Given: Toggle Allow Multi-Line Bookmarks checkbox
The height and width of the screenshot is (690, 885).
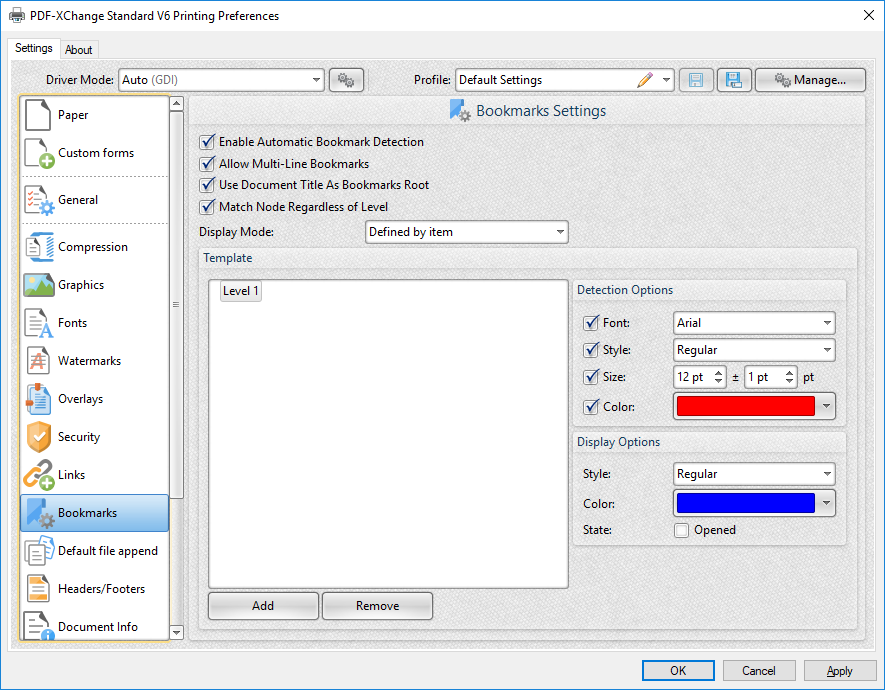Looking at the screenshot, I should click(x=207, y=164).
